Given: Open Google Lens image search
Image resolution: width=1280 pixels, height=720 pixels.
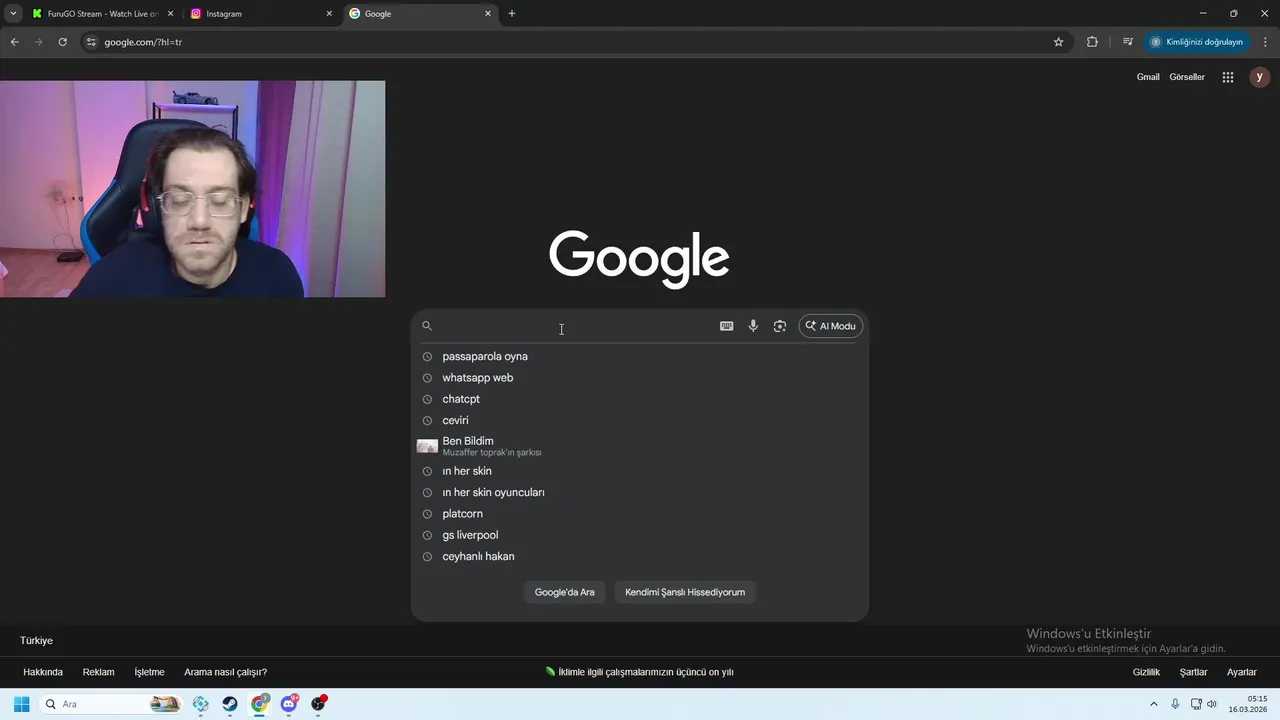Looking at the screenshot, I should point(780,326).
